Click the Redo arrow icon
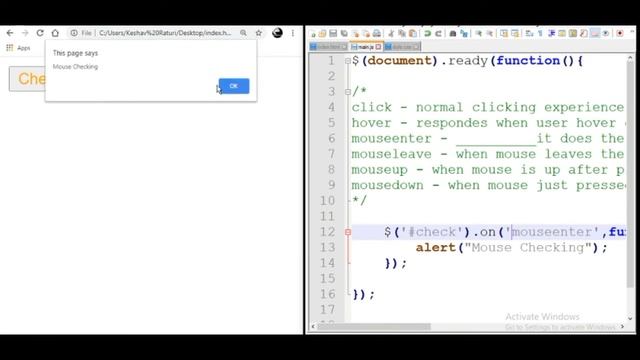The height and width of the screenshot is (360, 640). click(x=438, y=33)
